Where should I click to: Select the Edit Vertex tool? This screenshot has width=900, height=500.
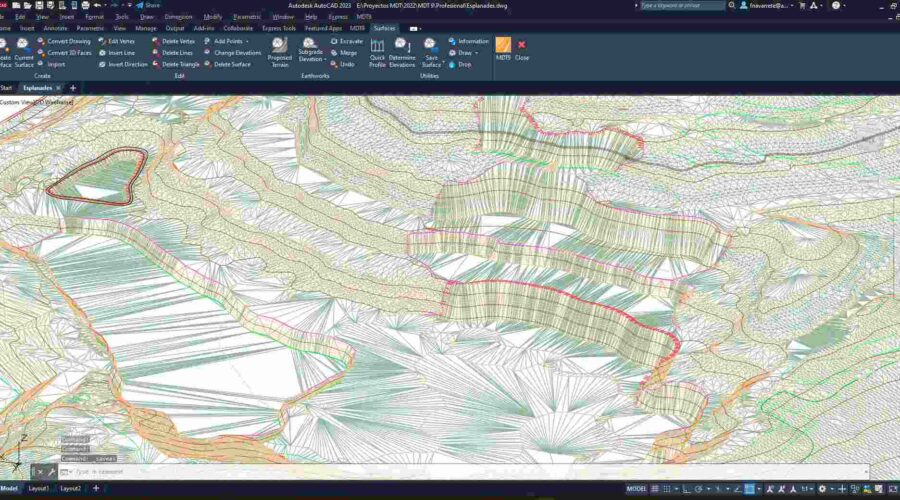[116, 41]
